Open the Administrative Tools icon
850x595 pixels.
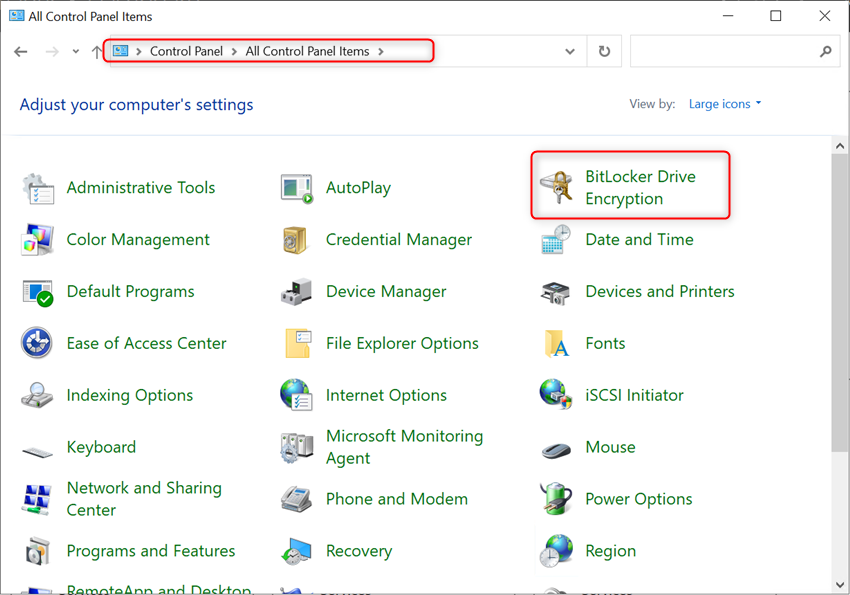click(x=38, y=188)
